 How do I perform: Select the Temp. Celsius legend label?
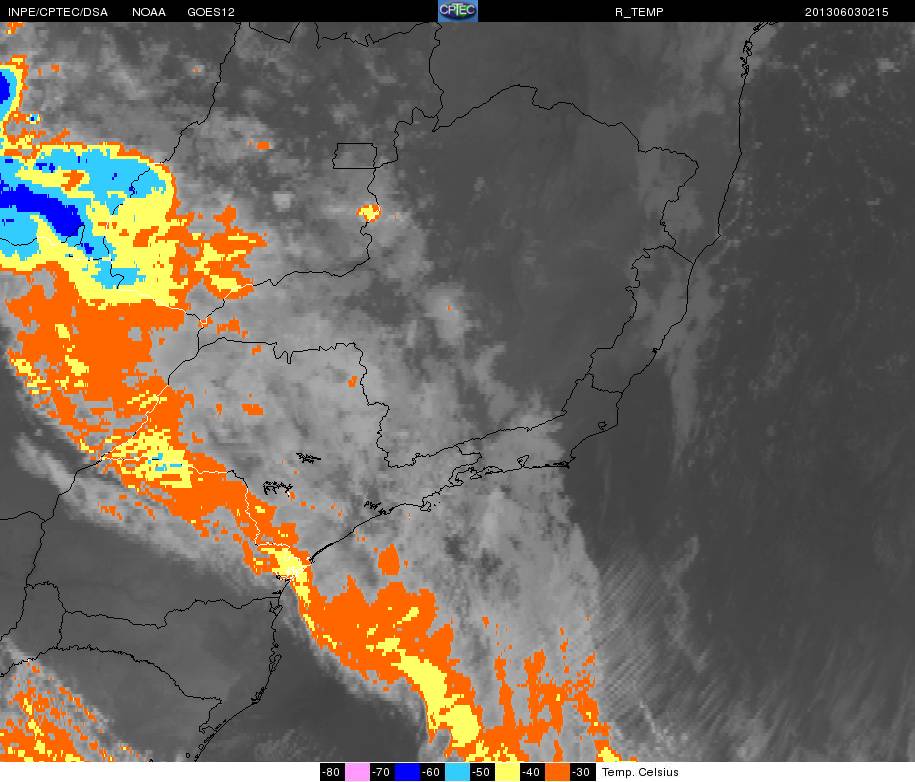[x=640, y=772]
